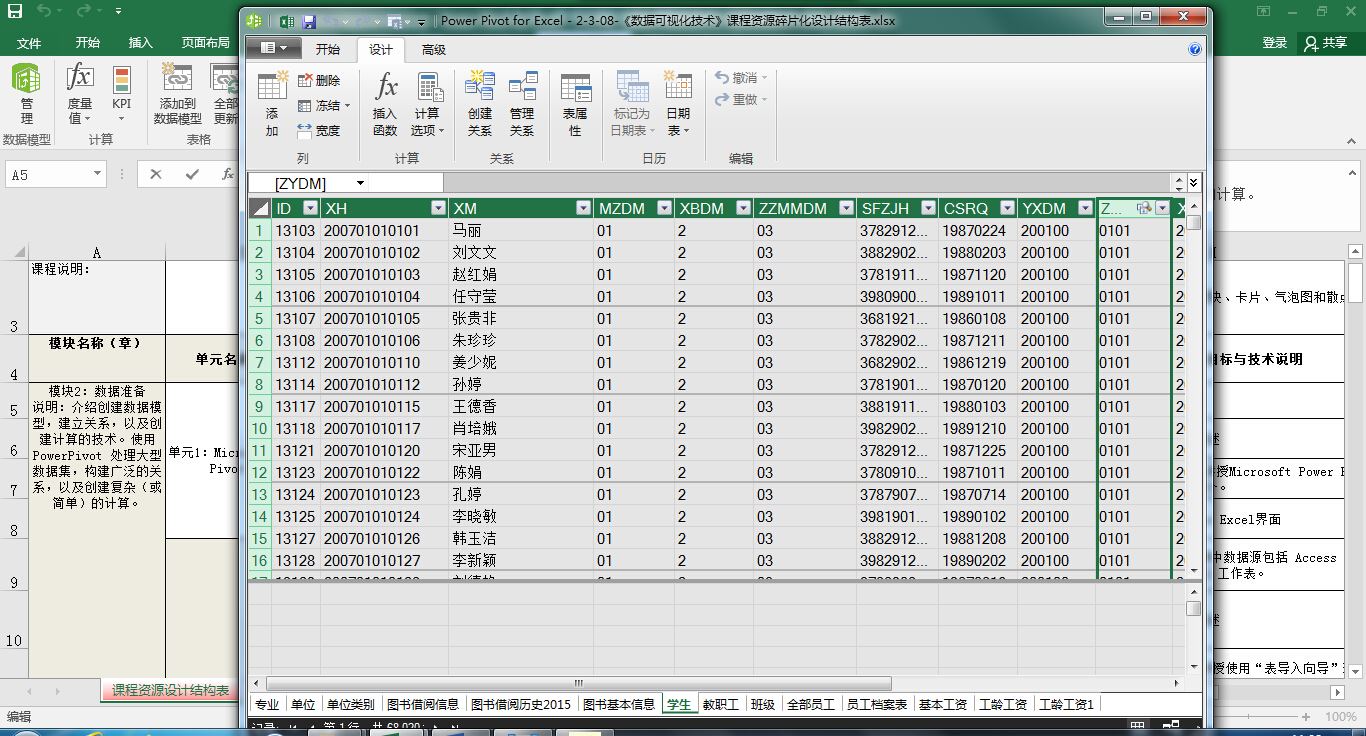Open Excel name box A5 dropdown
Image resolution: width=1366 pixels, height=736 pixels.
pos(97,174)
